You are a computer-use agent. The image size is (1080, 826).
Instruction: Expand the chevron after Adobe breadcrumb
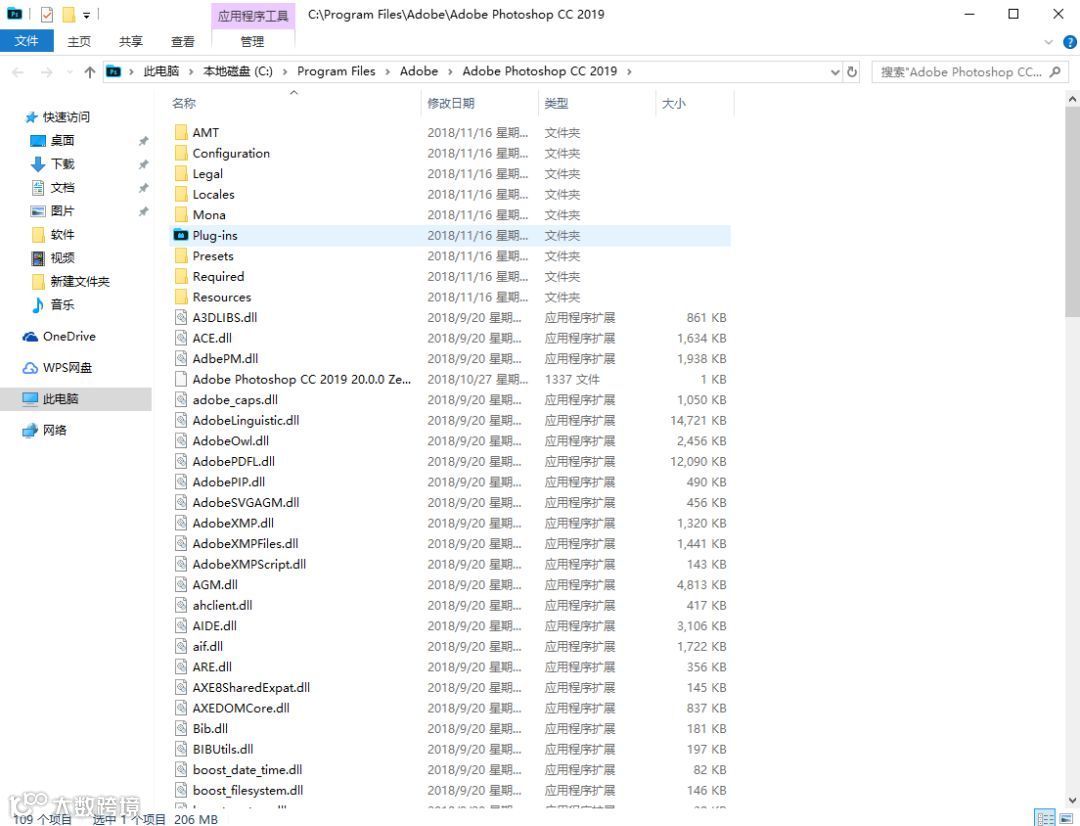(x=450, y=72)
